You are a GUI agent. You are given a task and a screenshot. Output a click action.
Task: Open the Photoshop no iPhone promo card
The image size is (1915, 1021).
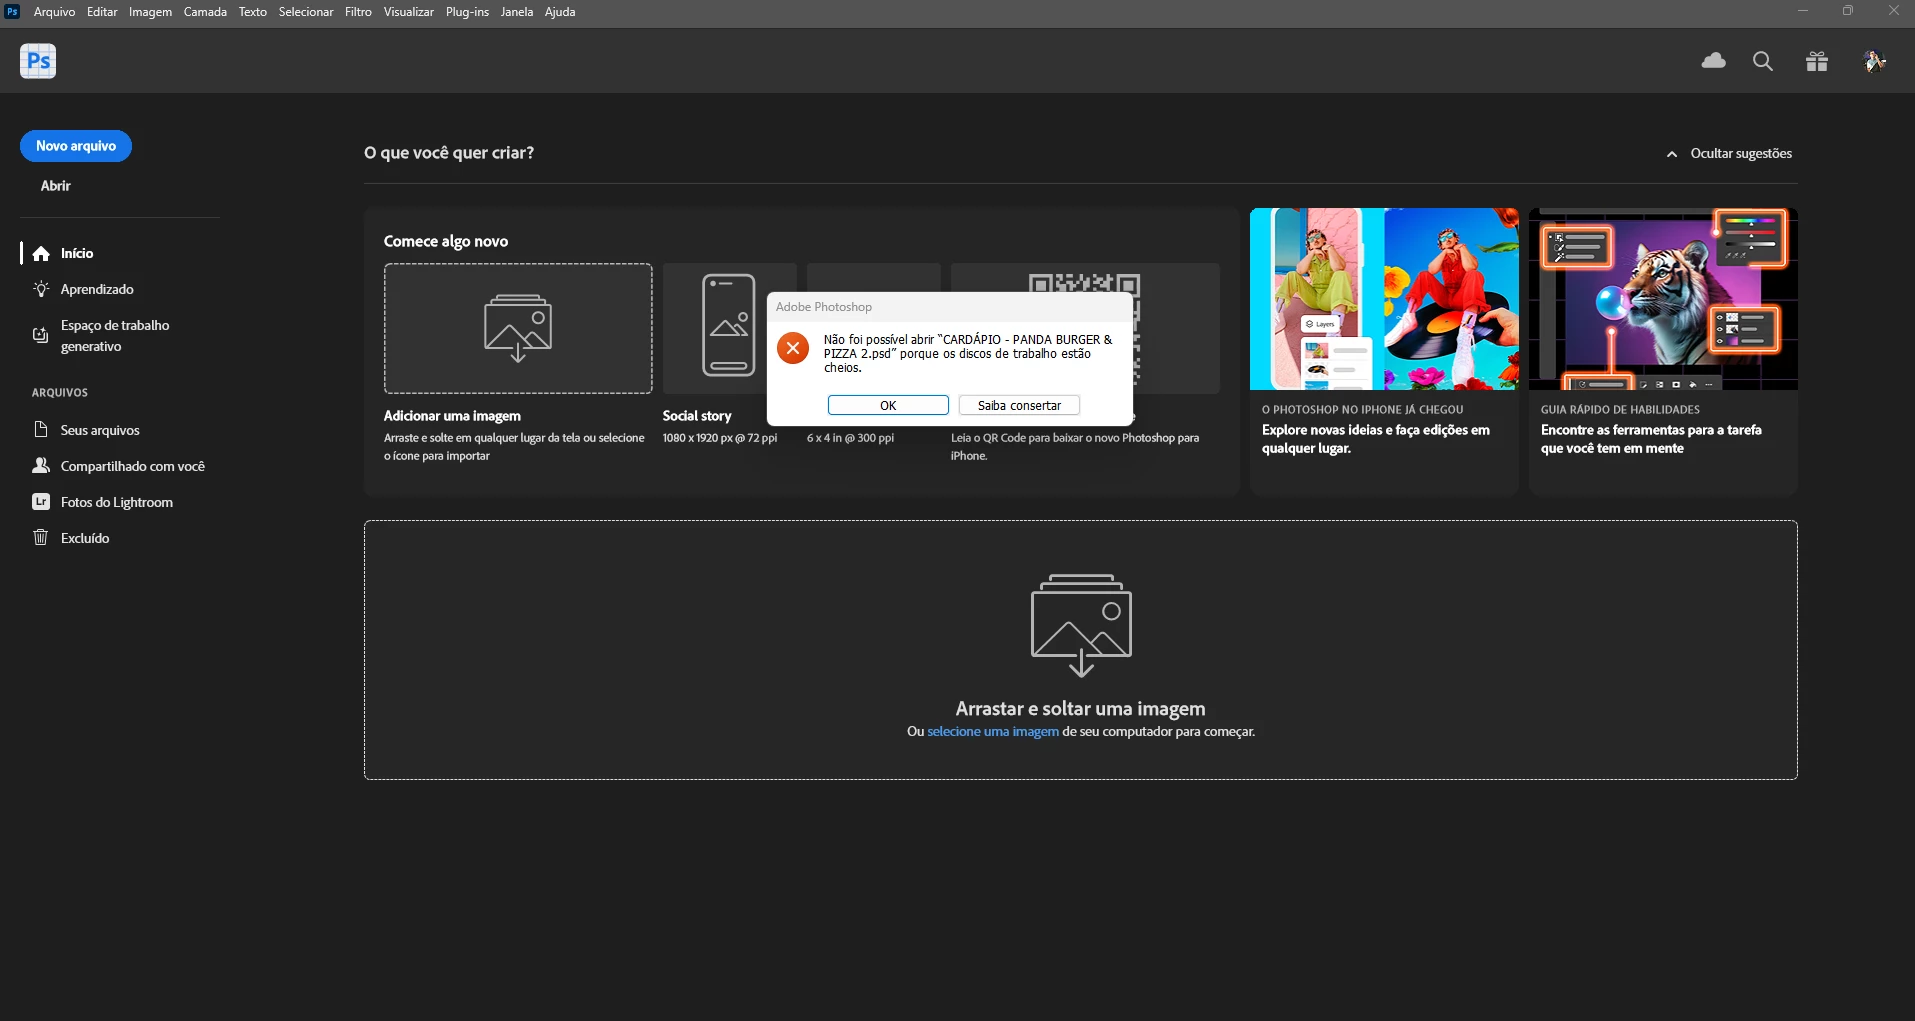[1384, 351]
